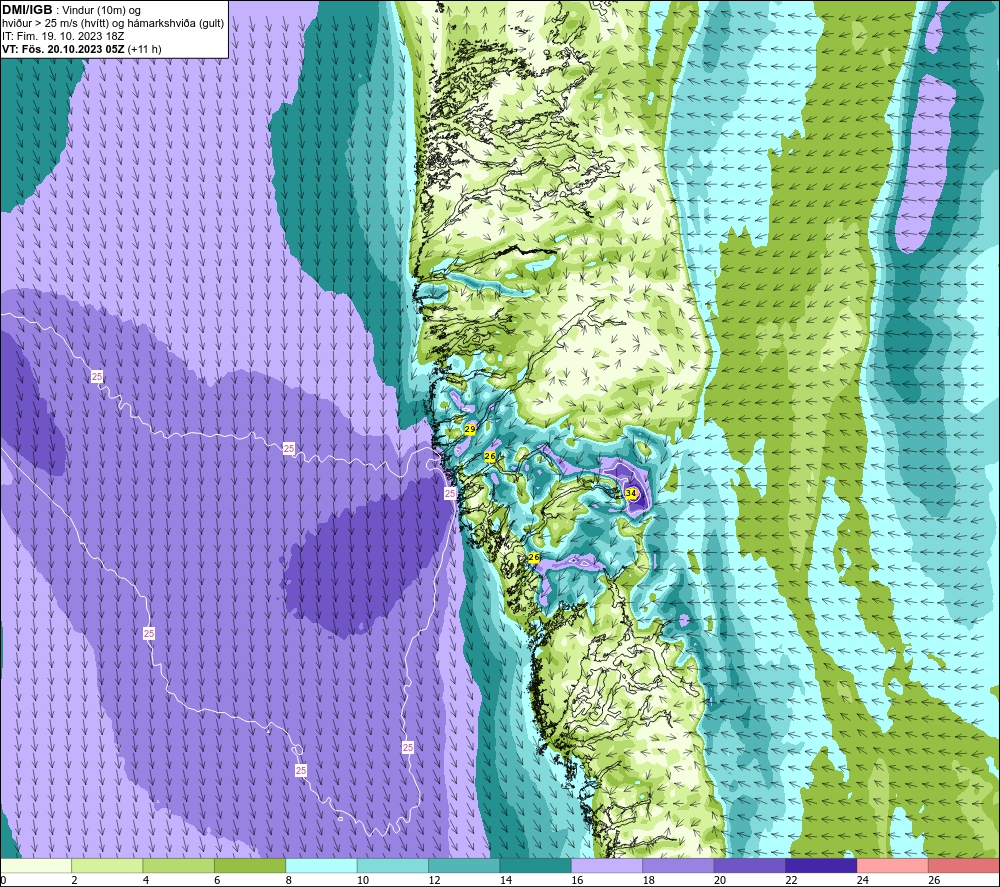Click the 'IT: Fim. 19. 10. 2023 18Z' line
This screenshot has height=887, width=1000.
coord(63,36)
